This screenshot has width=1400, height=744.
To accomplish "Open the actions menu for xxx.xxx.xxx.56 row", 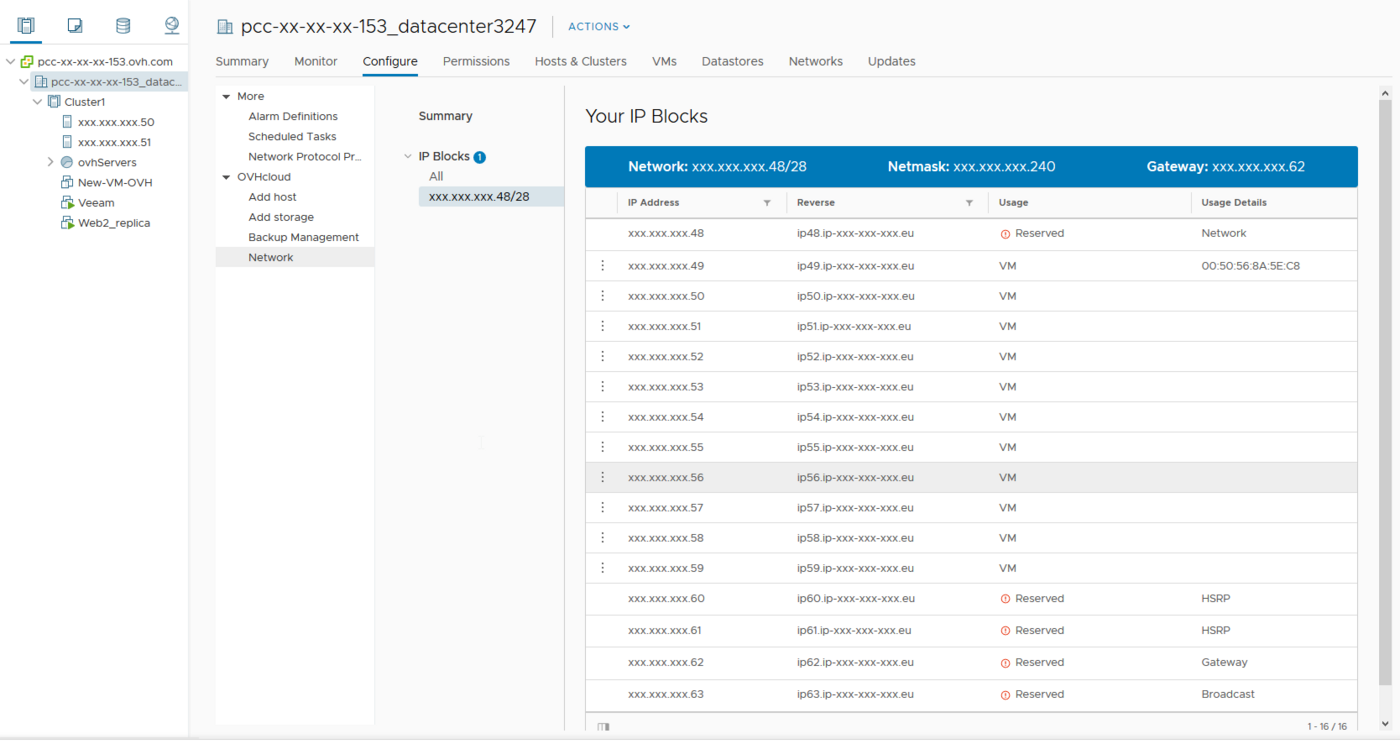I will coord(602,477).
